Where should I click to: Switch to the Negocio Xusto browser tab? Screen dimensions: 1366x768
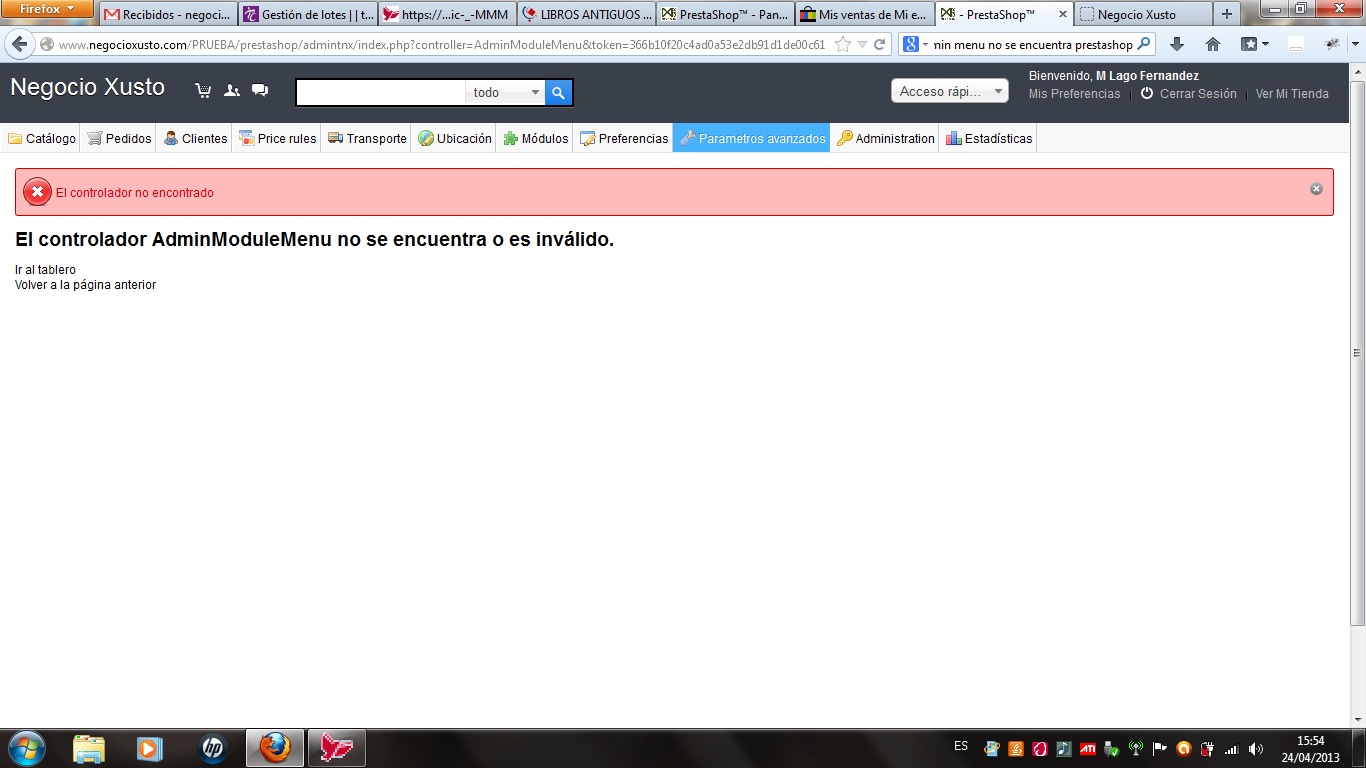1142,15
